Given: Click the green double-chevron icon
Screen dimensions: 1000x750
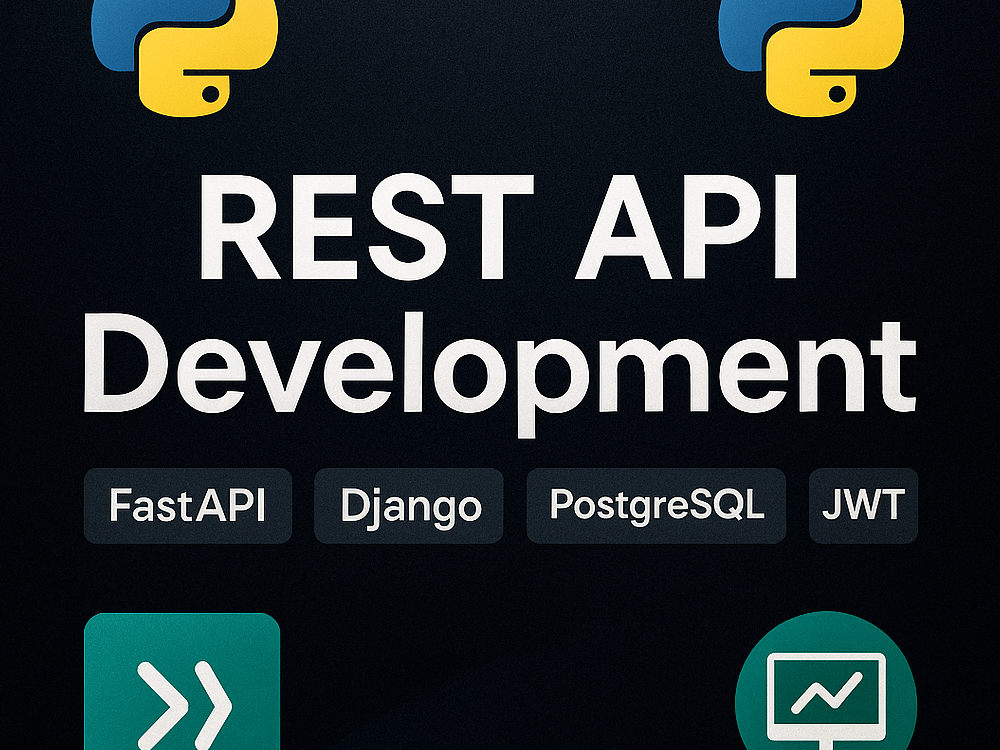Looking at the screenshot, I should (x=182, y=681).
